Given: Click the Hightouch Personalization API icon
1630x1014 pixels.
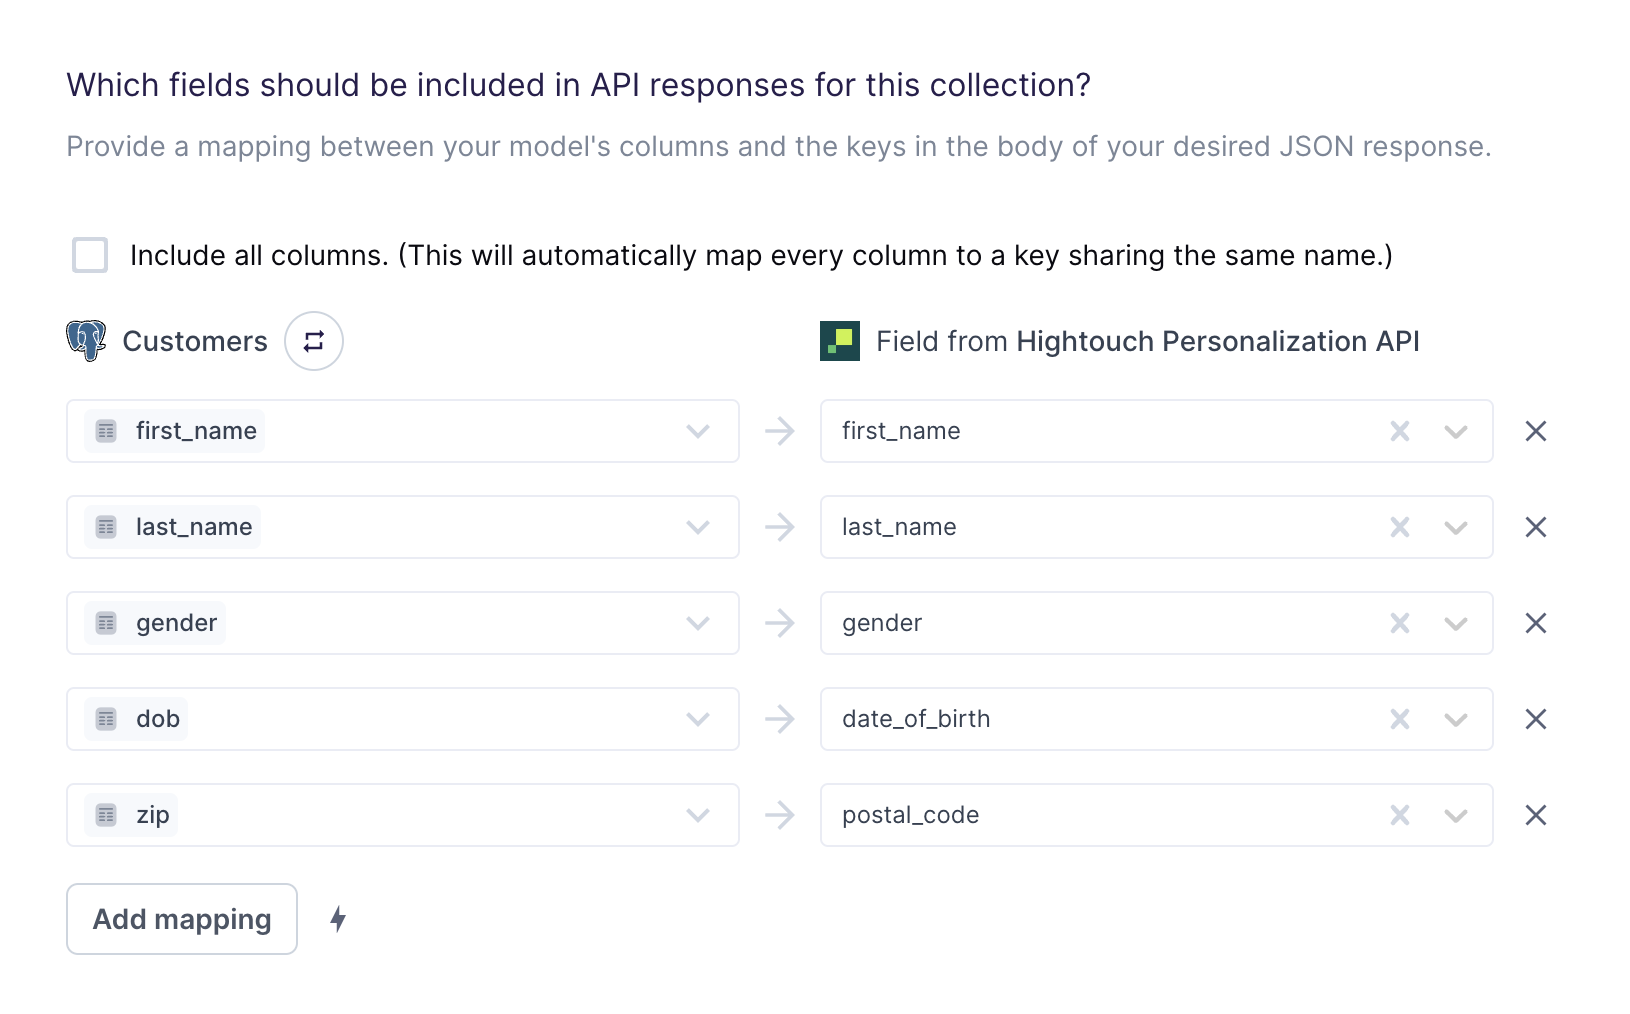Looking at the screenshot, I should coord(840,341).
